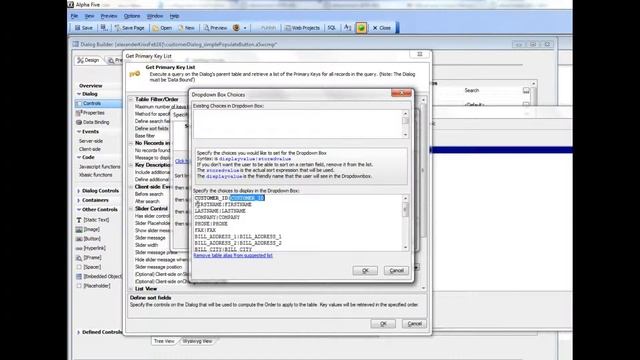Click the COMPANY|COMPANY choice line
The height and width of the screenshot is (360, 640).
tap(217, 217)
